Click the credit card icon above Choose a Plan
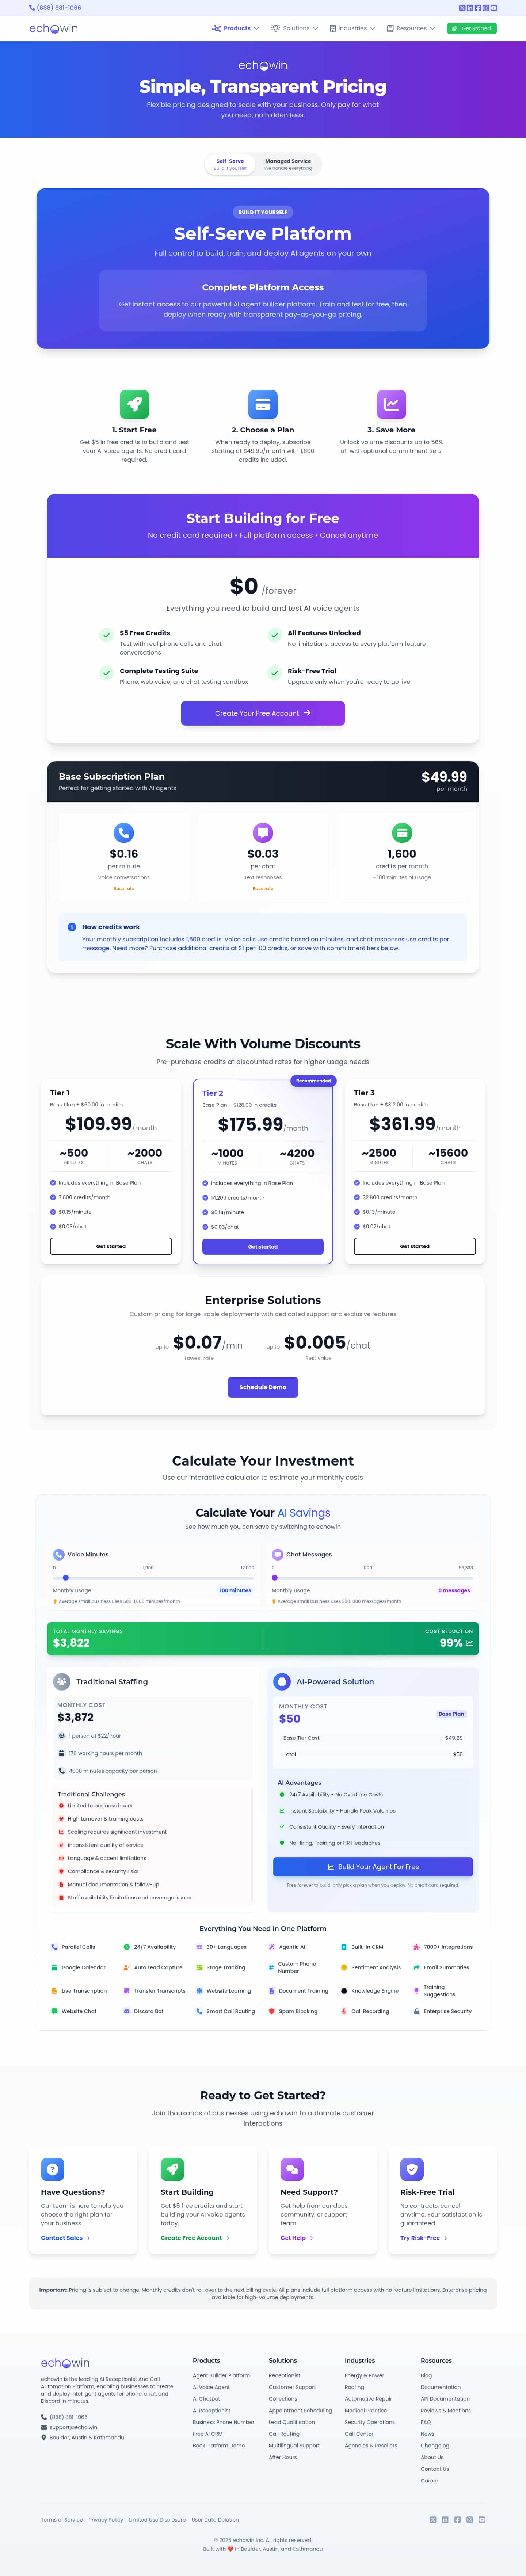The image size is (526, 2576). point(263,404)
